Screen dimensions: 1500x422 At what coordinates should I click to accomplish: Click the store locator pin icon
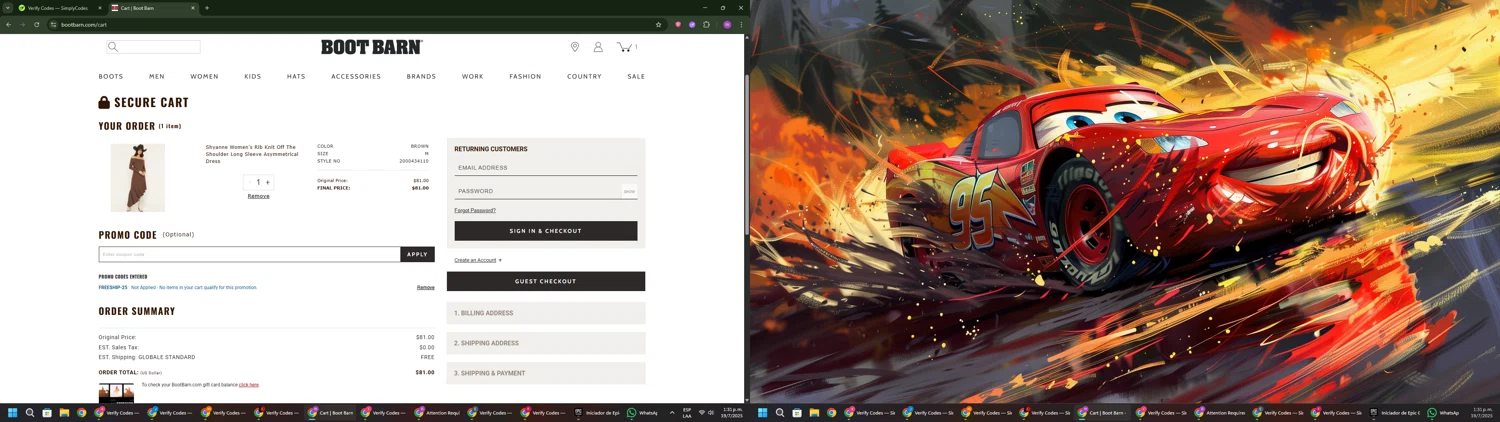coord(575,47)
